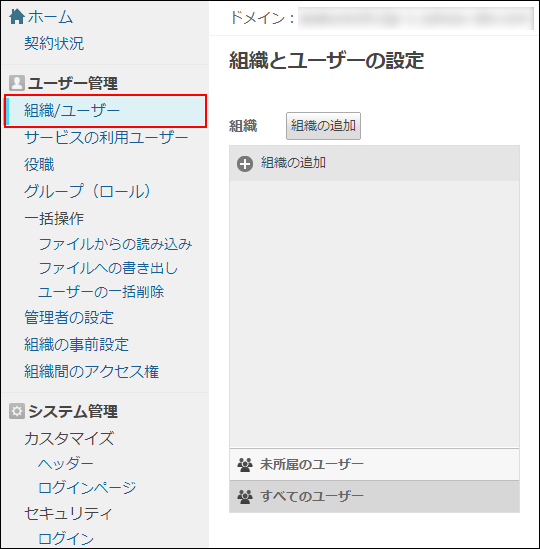This screenshot has height=549, width=540.
Task: Select 未所属のユーザー row
Action: point(374,465)
